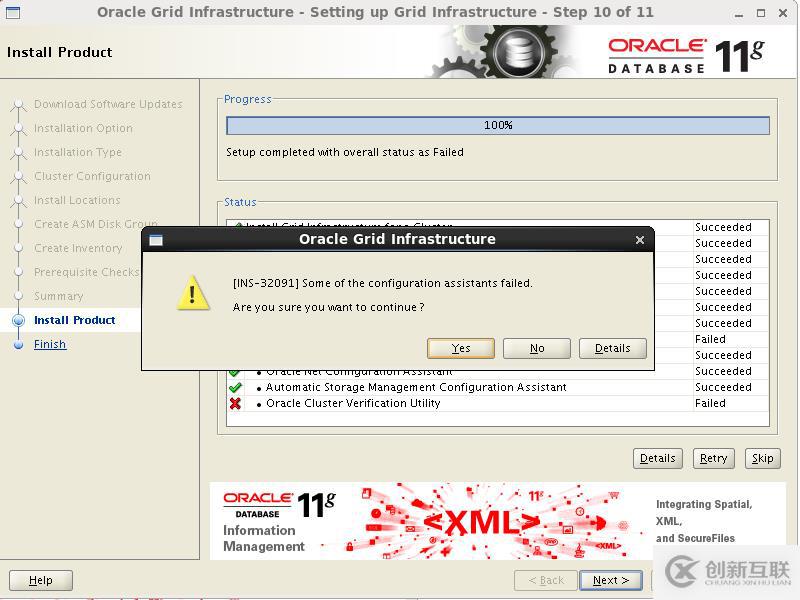
Task: Click the disabled Back button
Action: [x=546, y=580]
